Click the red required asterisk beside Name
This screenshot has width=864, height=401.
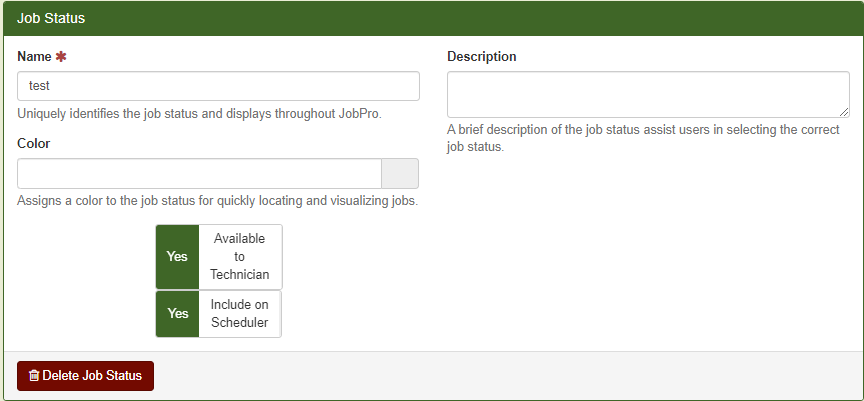61,57
